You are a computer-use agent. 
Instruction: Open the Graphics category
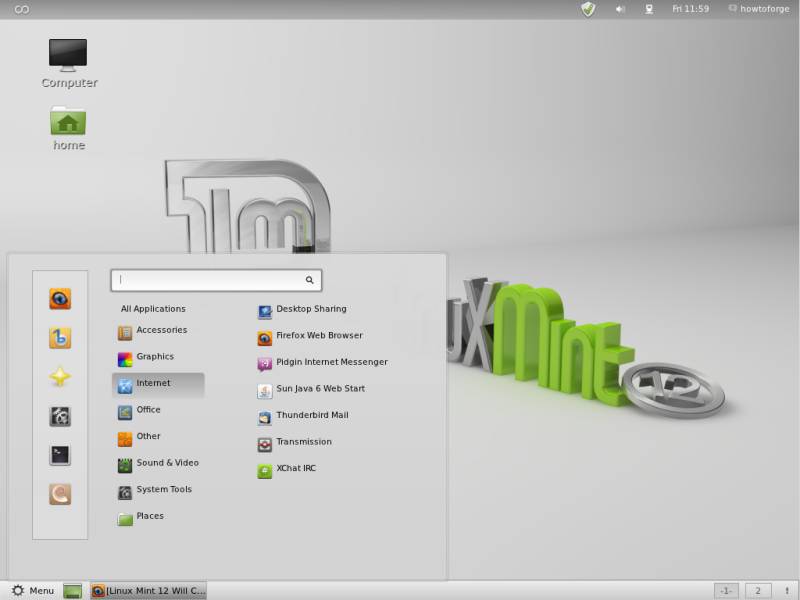(158, 358)
